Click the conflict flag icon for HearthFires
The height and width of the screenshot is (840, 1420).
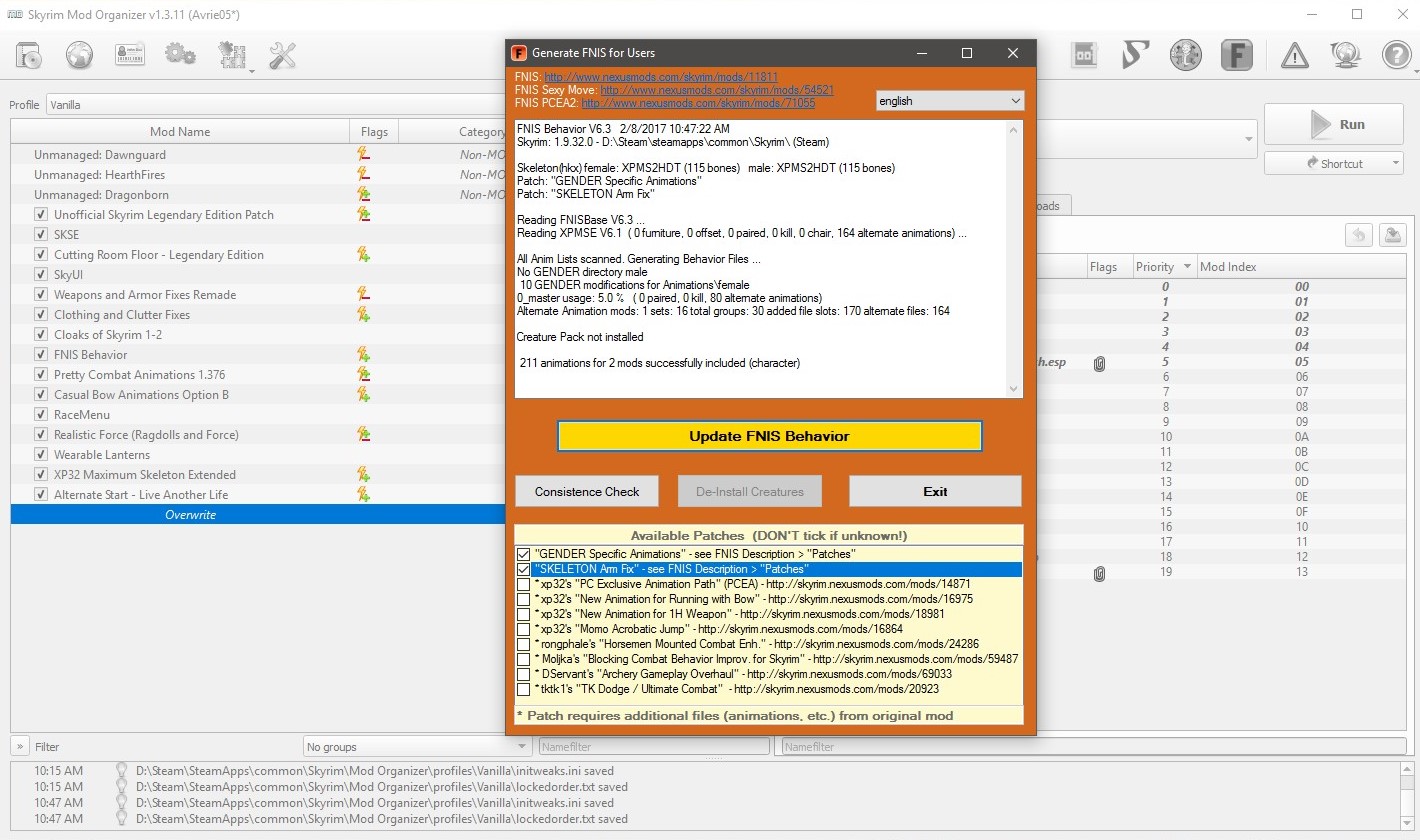(364, 175)
